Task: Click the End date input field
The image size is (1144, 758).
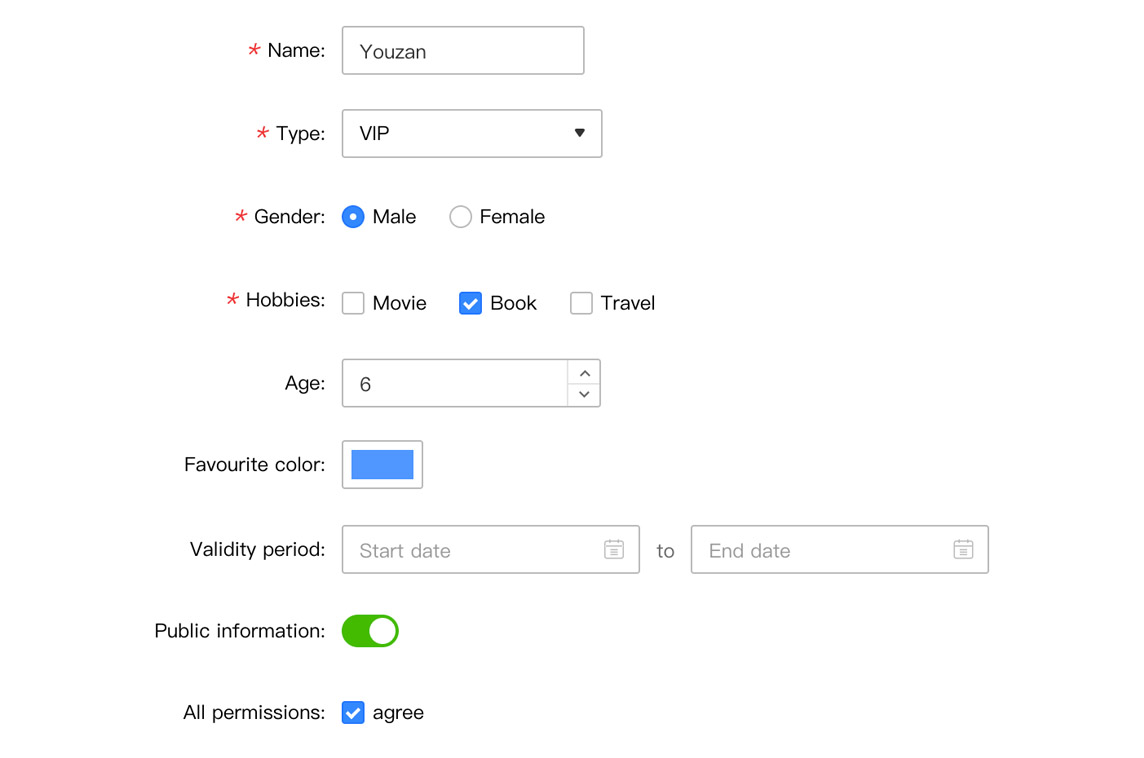Action: (x=840, y=549)
